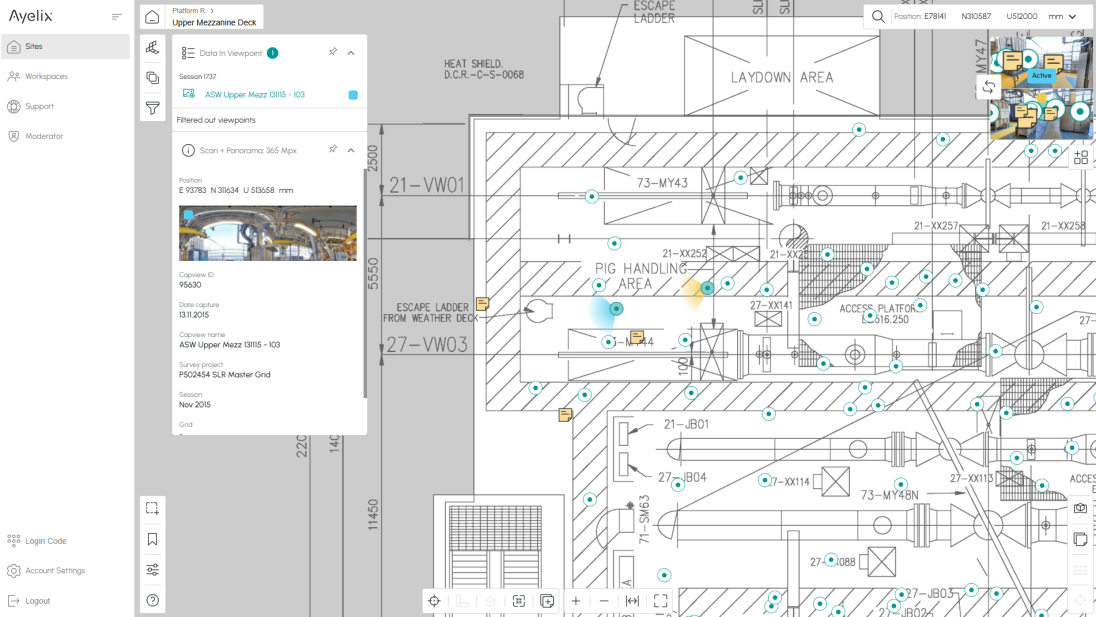
Task: Open the view settings sliders icon
Action: point(152,569)
